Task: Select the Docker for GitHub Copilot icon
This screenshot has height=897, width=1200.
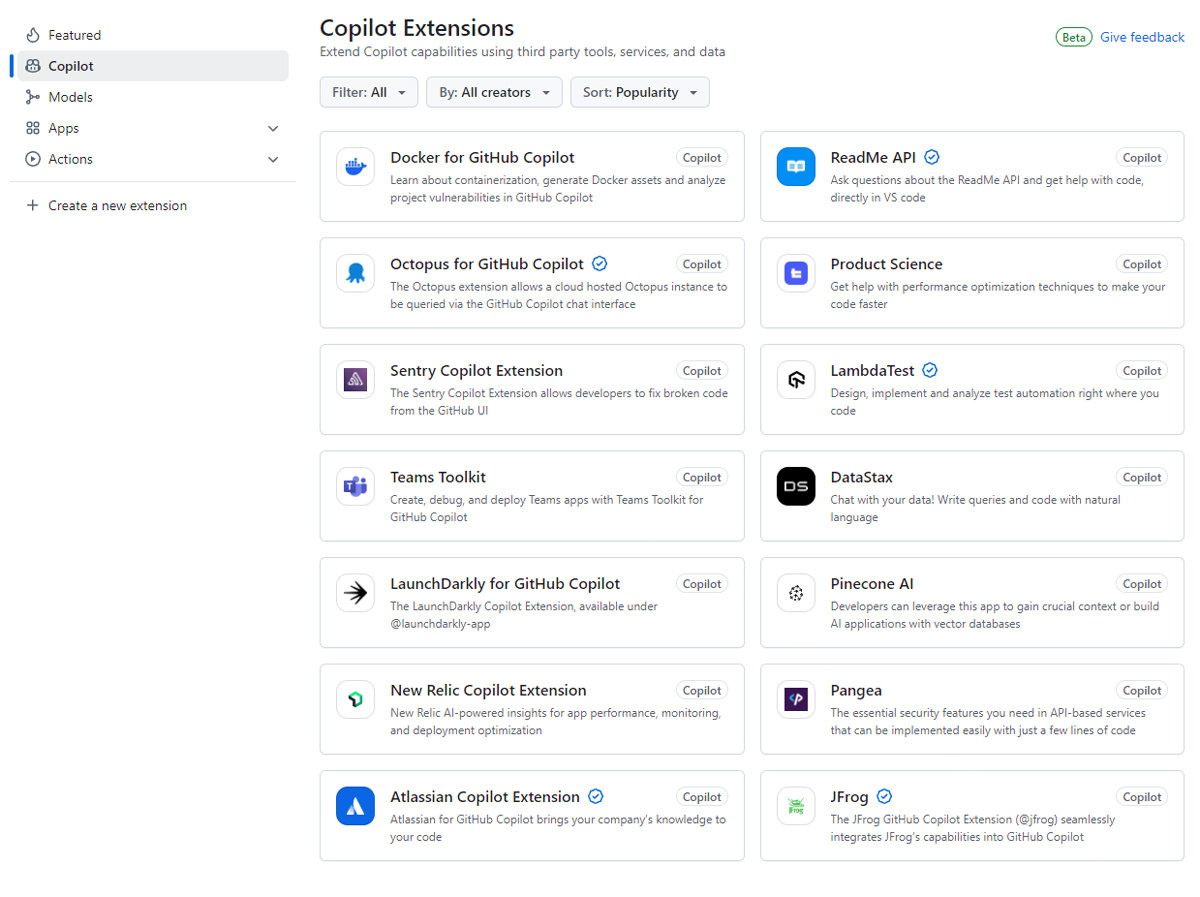Action: tap(355, 166)
